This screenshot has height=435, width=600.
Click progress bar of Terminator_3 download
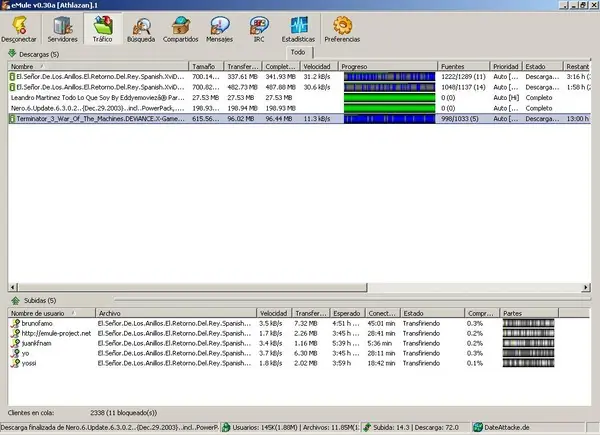[x=389, y=119]
